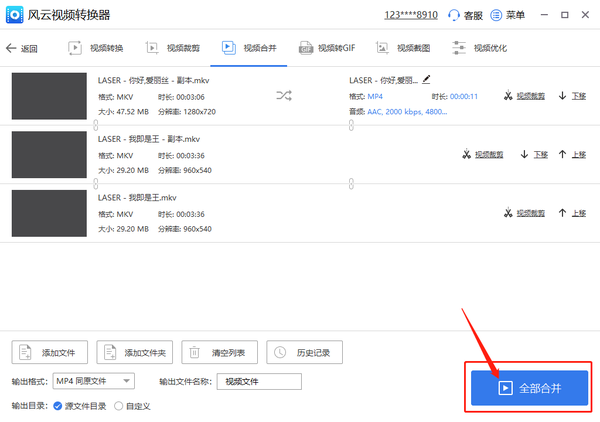Click thumbnail of 你好,爱丽丝 - 副本.mkv
Image resolution: width=600 pixels, height=422 pixels.
click(x=49, y=96)
